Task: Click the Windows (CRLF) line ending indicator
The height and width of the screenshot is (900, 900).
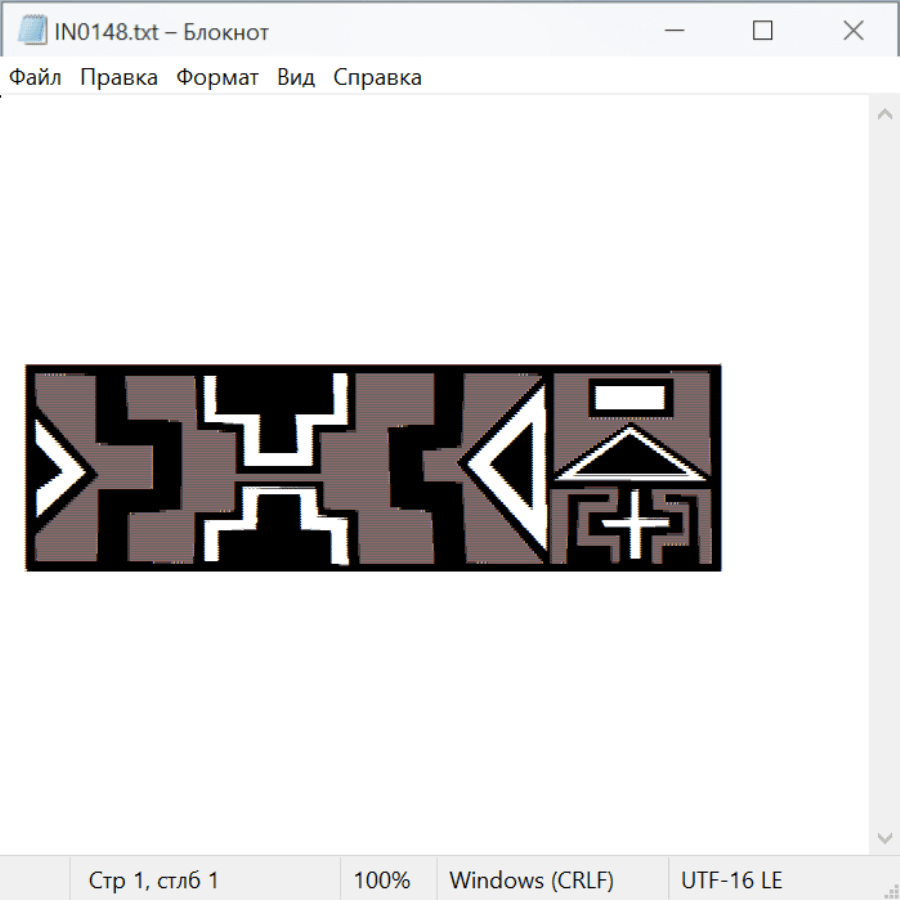Action: [531, 880]
